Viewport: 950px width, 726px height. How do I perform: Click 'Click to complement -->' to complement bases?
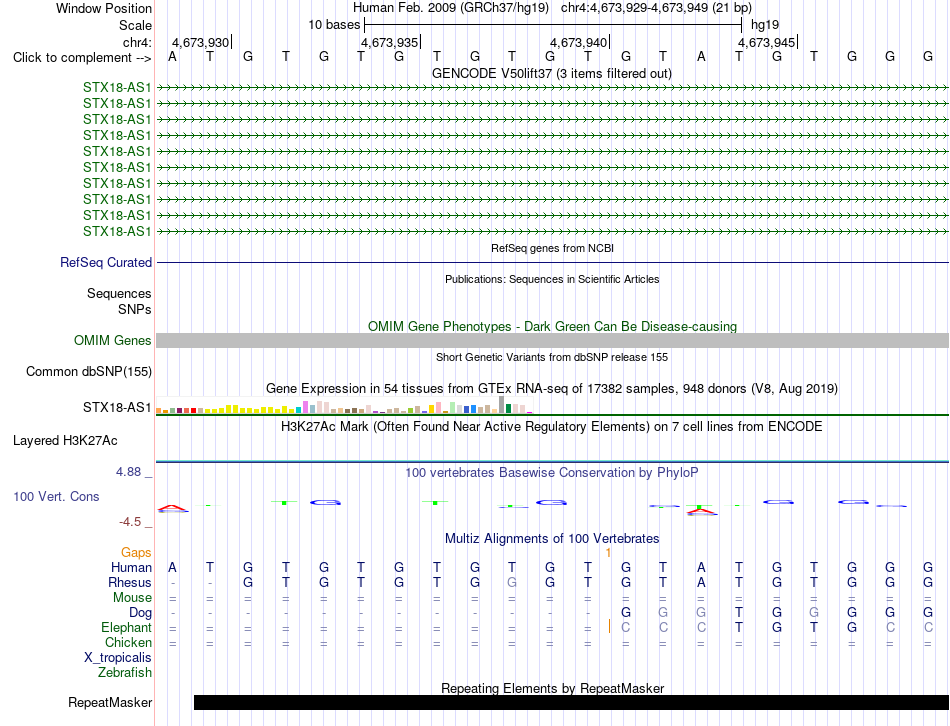82,58
